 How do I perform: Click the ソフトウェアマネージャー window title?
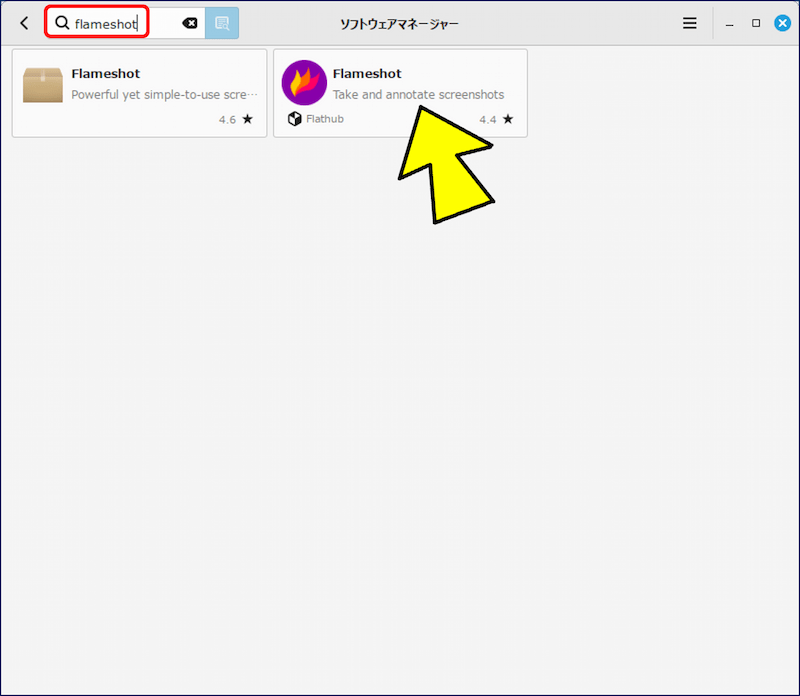click(399, 23)
